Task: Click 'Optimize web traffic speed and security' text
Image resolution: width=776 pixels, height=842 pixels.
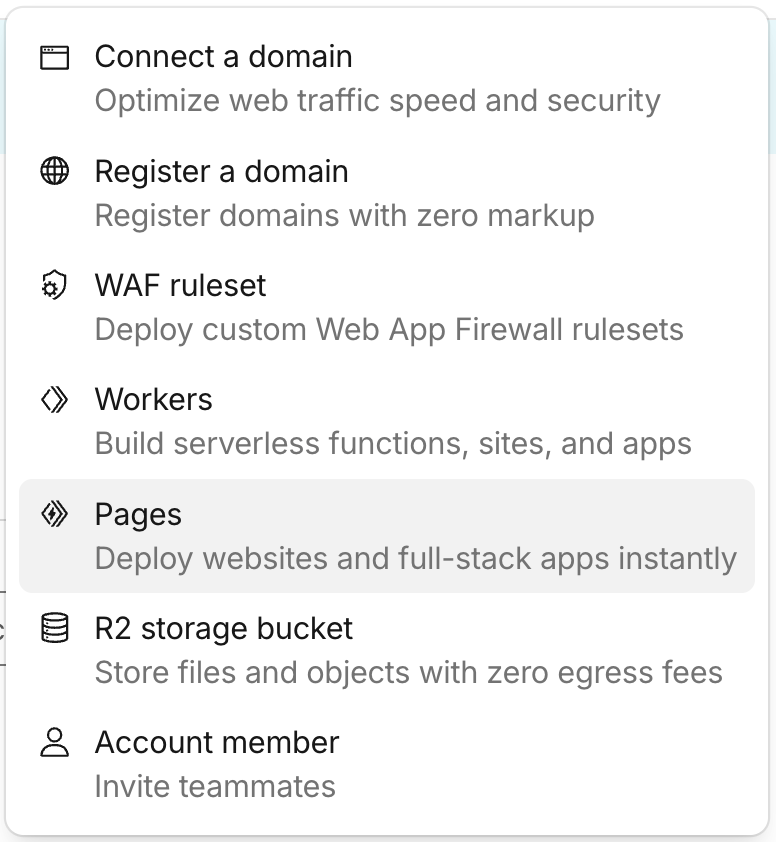Action: pyautogui.click(x=377, y=101)
